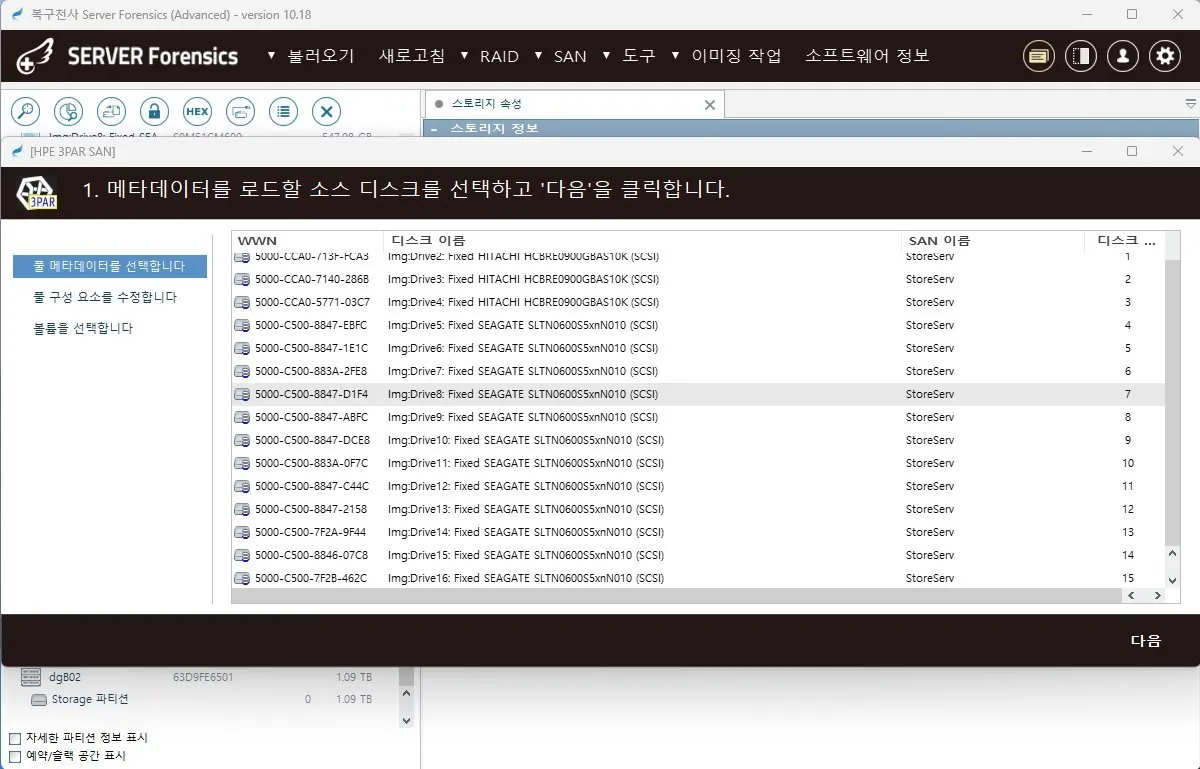The image size is (1200, 769).
Task: Click the disk list scroll-down arrow
Action: coord(1173,579)
